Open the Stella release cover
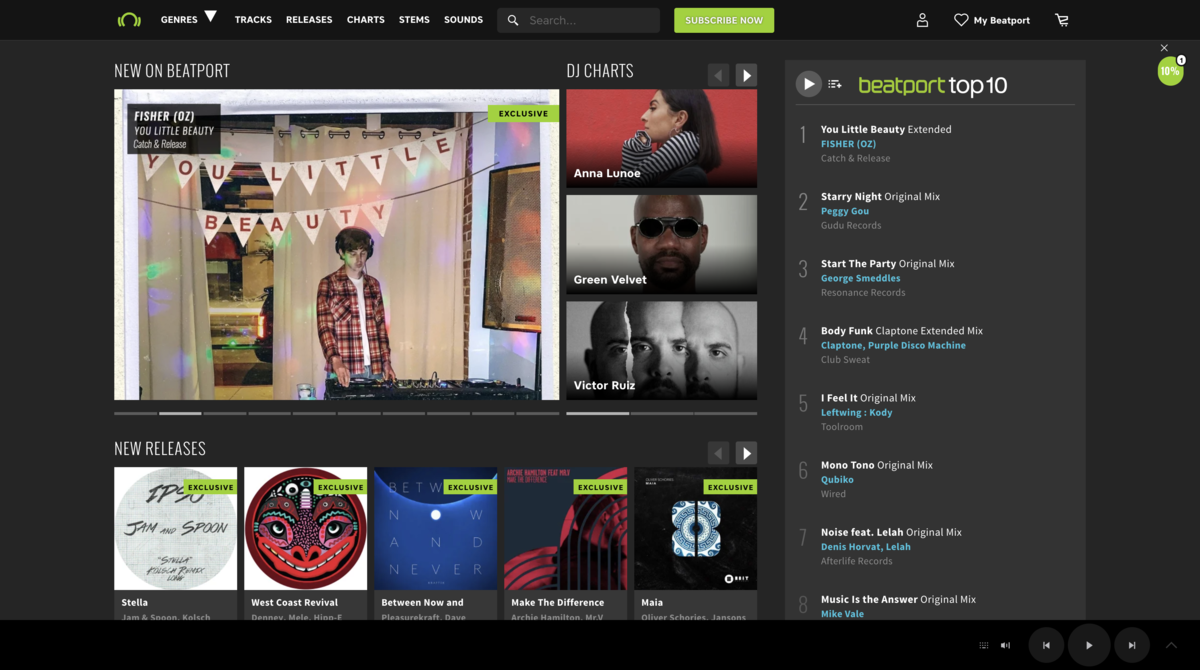The height and width of the screenshot is (670, 1200). tap(175, 529)
